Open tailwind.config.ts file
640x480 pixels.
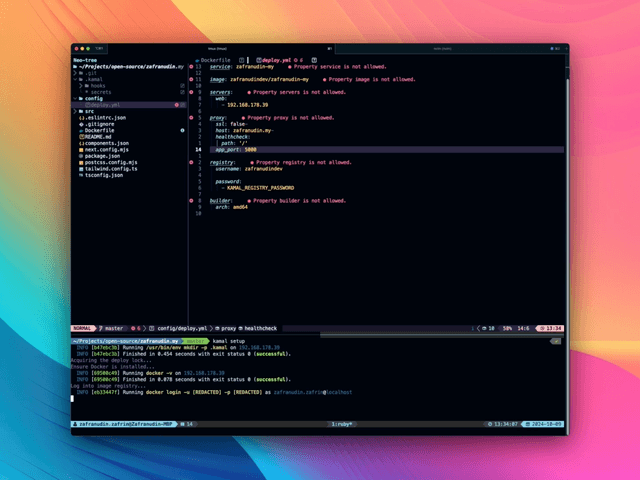coord(111,169)
